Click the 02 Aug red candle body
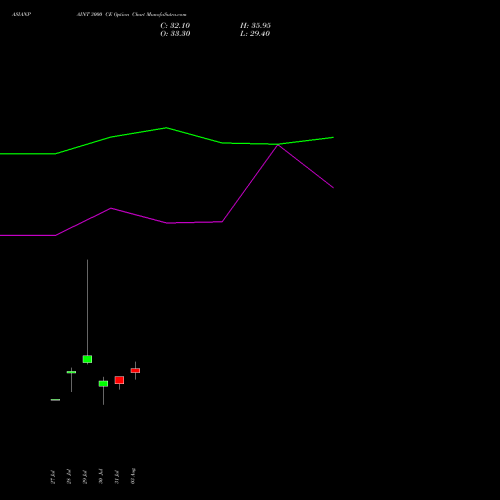 point(135,370)
